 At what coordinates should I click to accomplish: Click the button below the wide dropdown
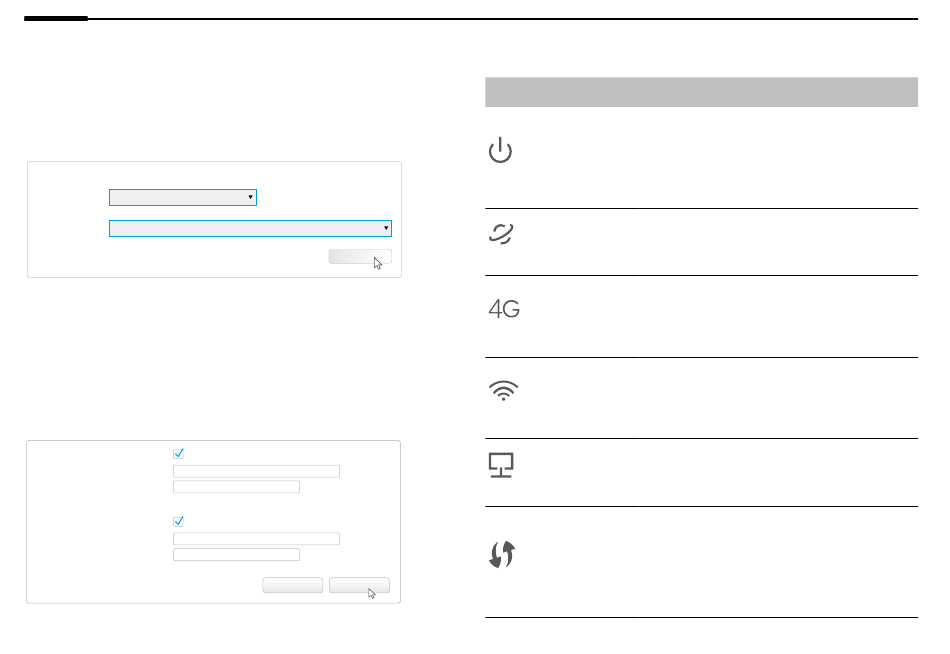click(360, 256)
